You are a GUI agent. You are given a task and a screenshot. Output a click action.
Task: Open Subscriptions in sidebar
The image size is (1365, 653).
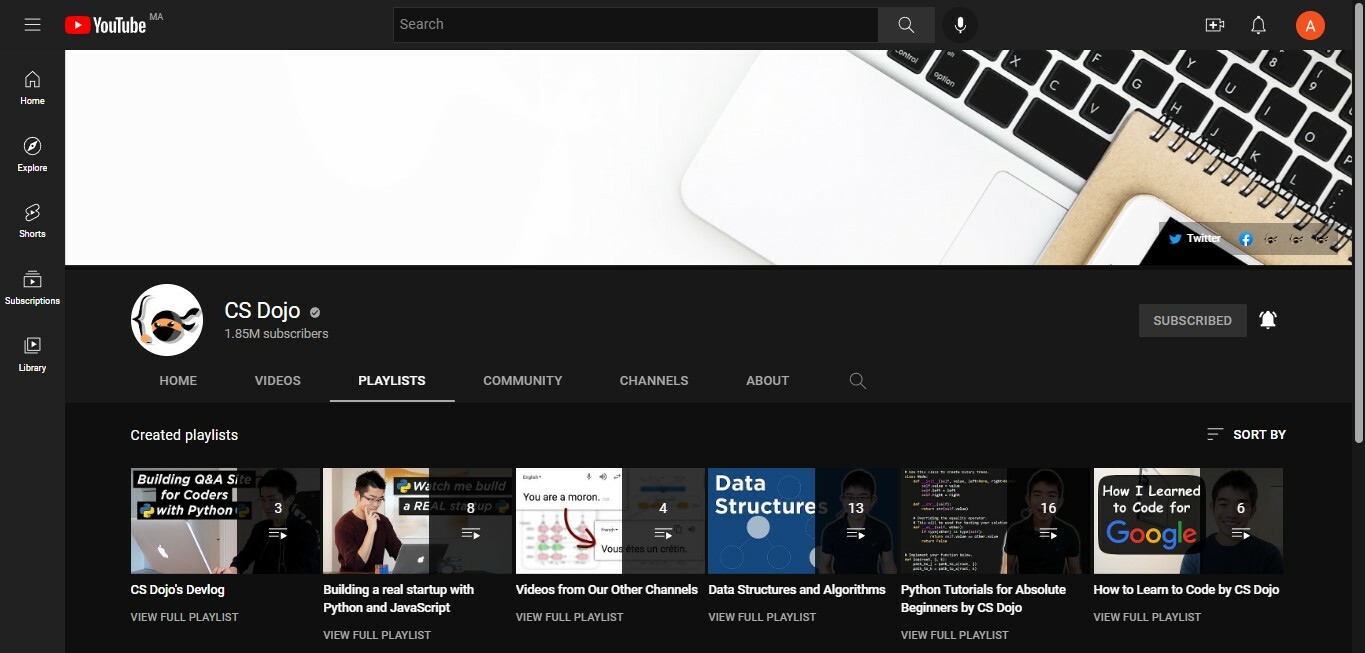[32, 288]
